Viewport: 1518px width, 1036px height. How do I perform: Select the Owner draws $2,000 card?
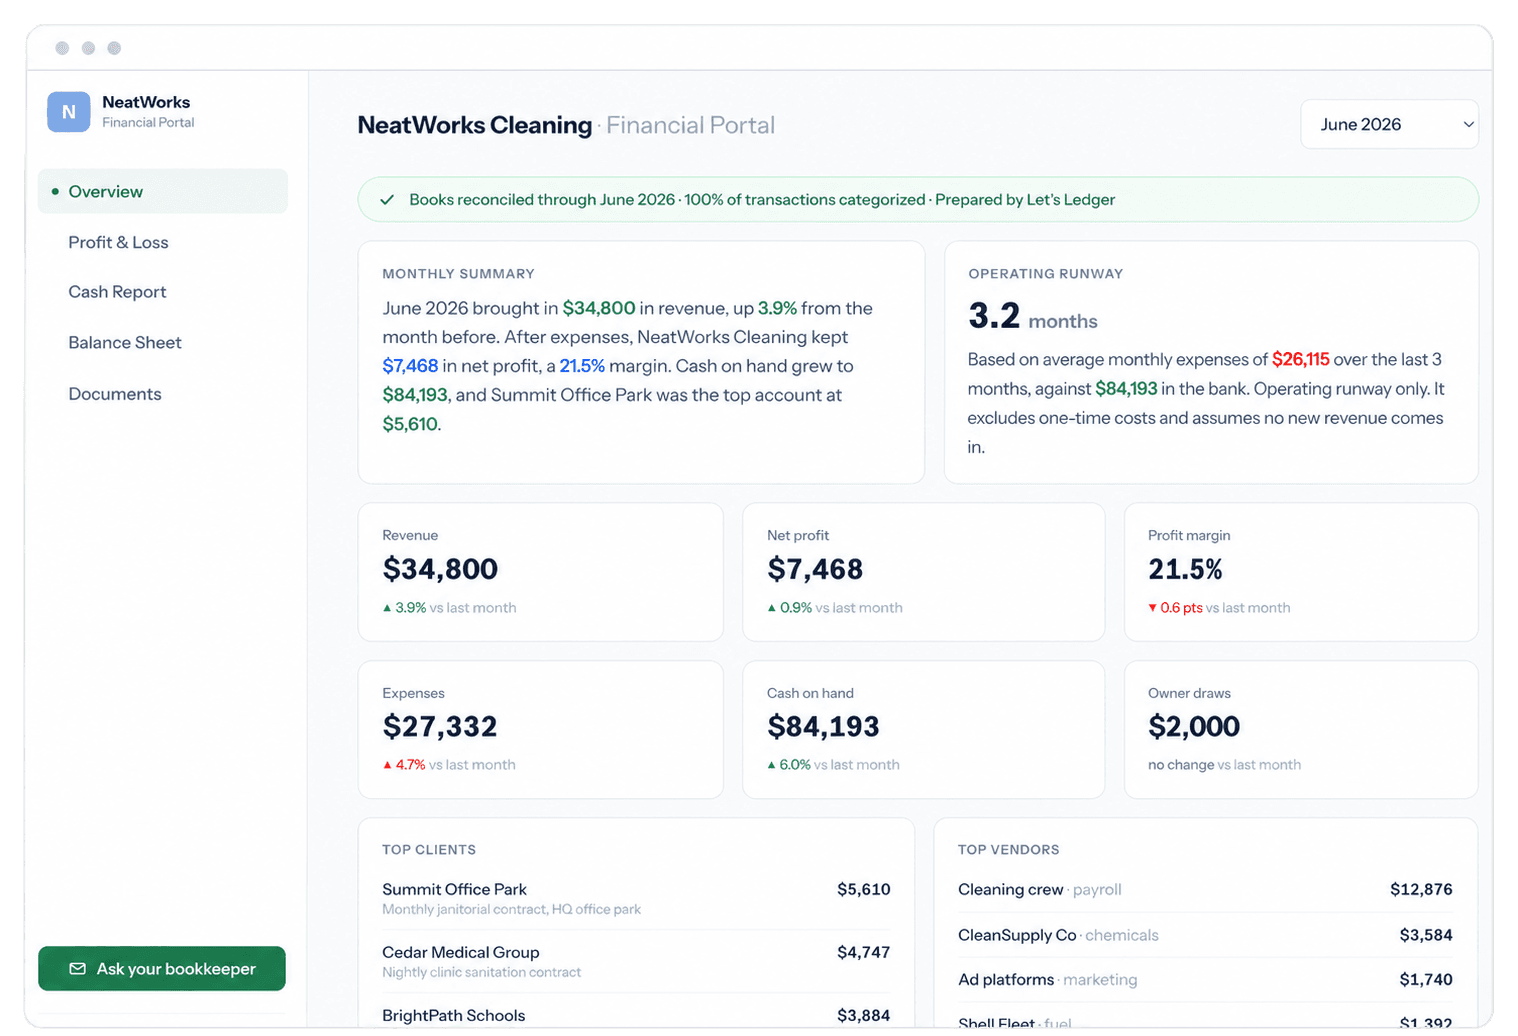1301,729
